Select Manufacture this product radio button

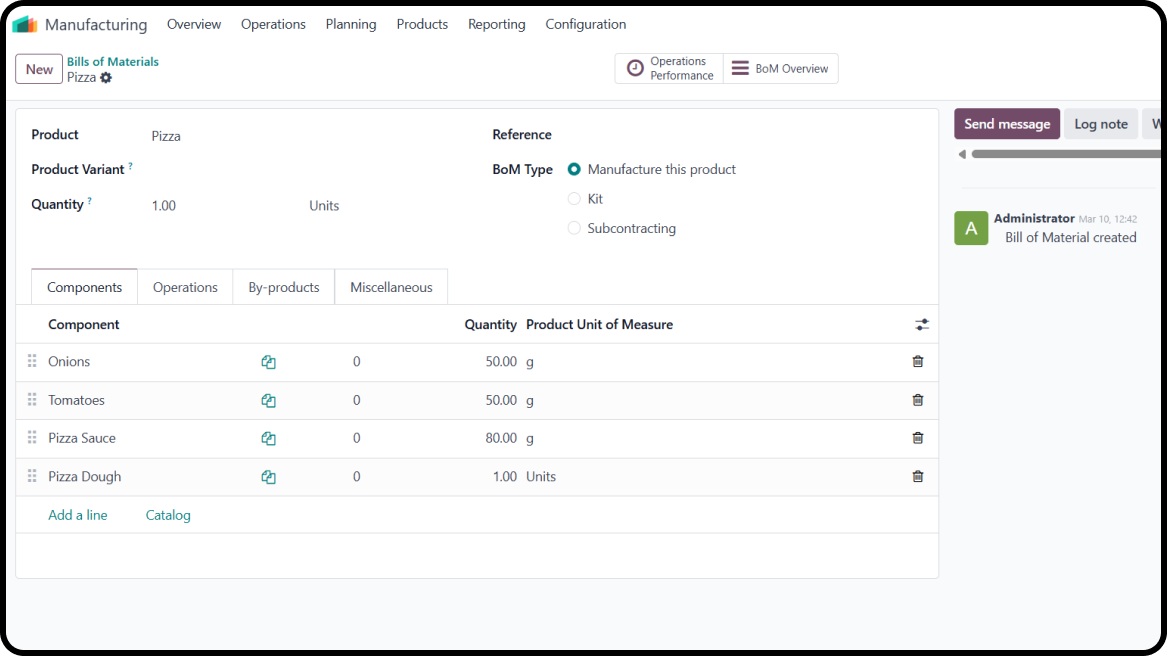(x=574, y=170)
